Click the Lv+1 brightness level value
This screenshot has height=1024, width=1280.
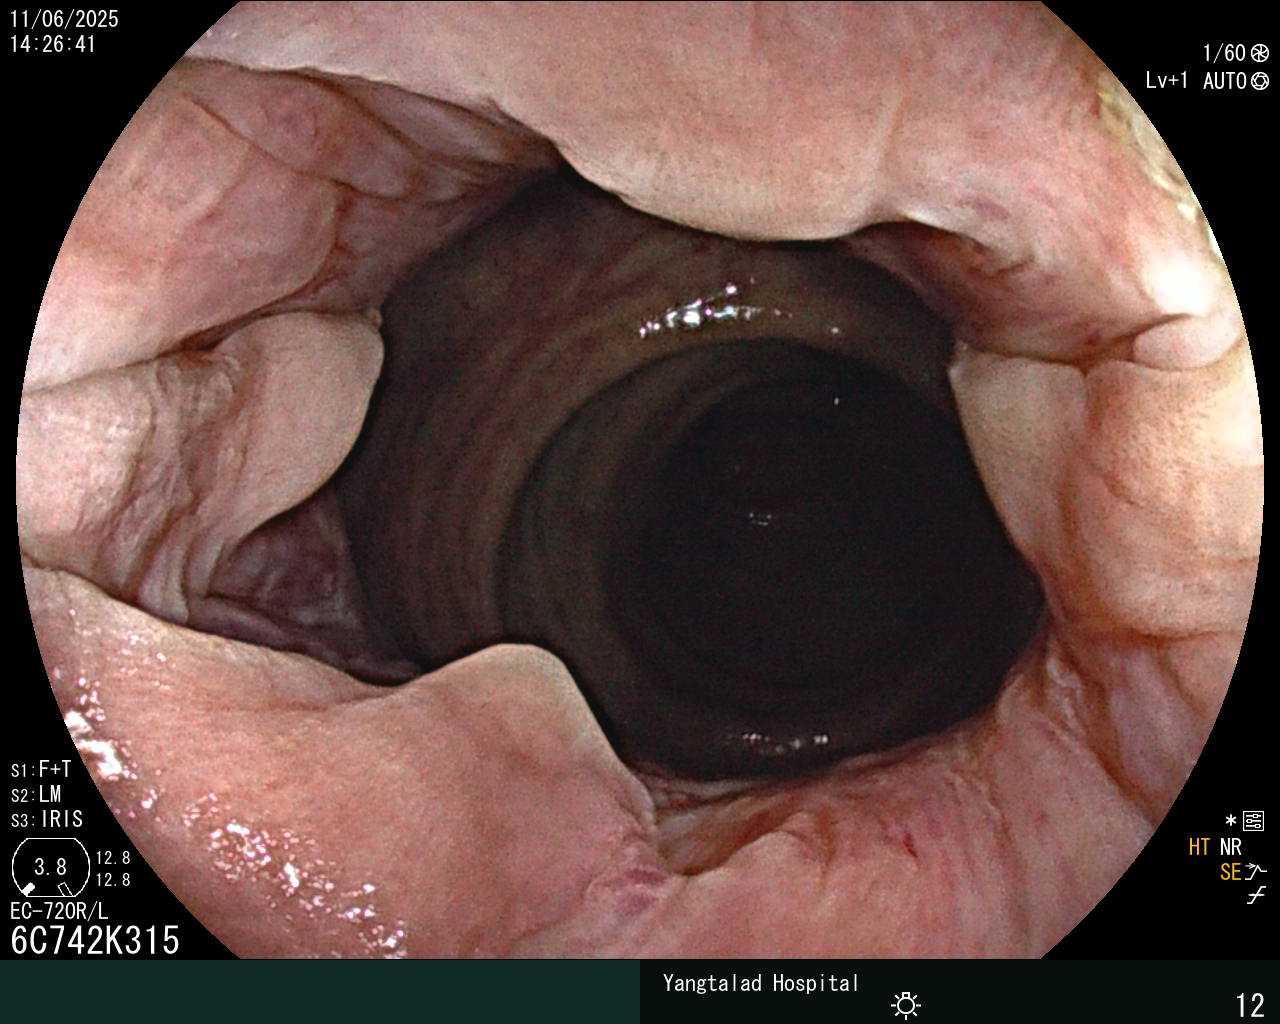tap(1167, 81)
